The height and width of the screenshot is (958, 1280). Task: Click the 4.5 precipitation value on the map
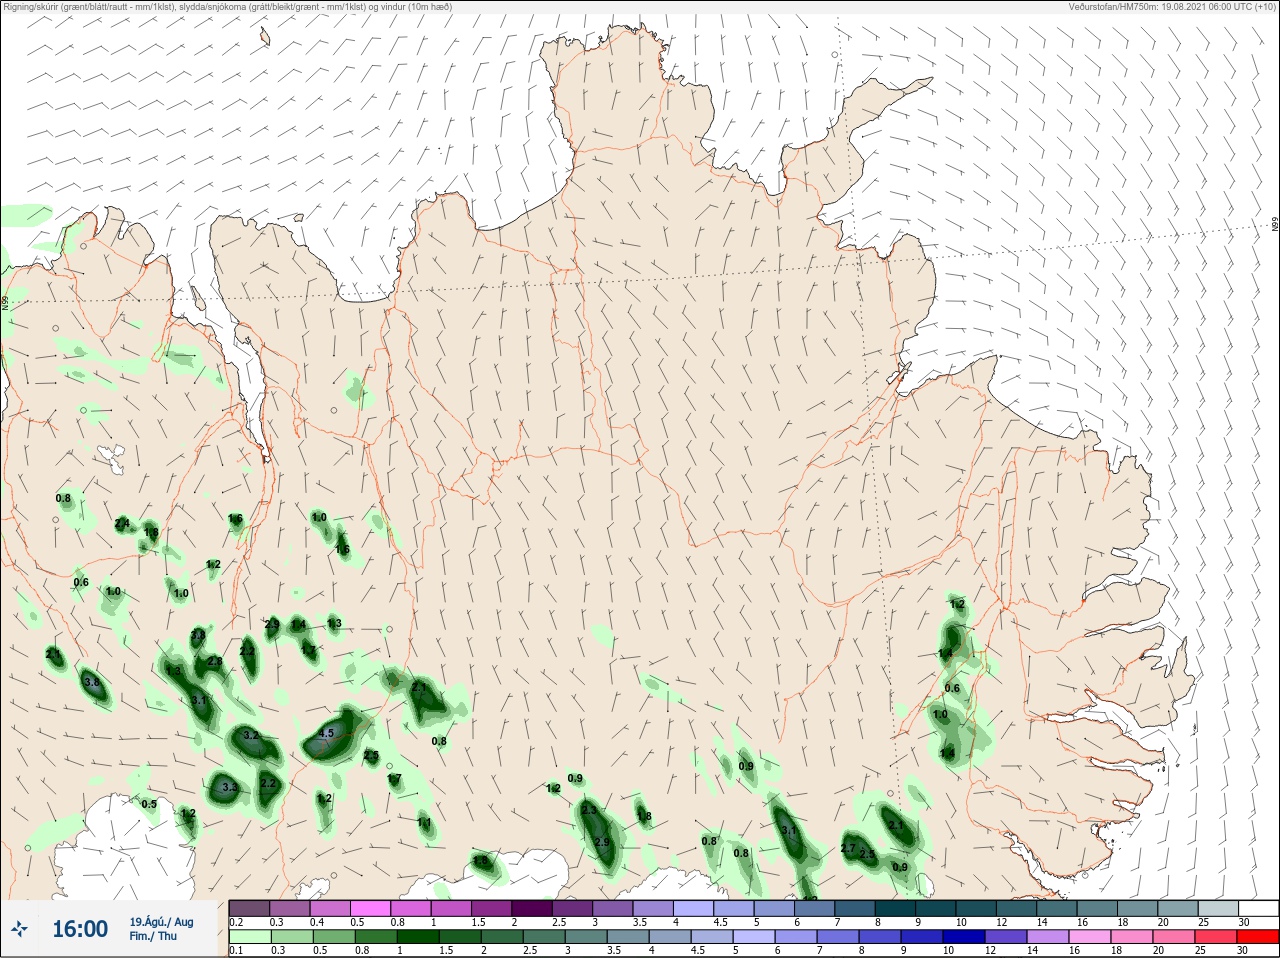(325, 733)
